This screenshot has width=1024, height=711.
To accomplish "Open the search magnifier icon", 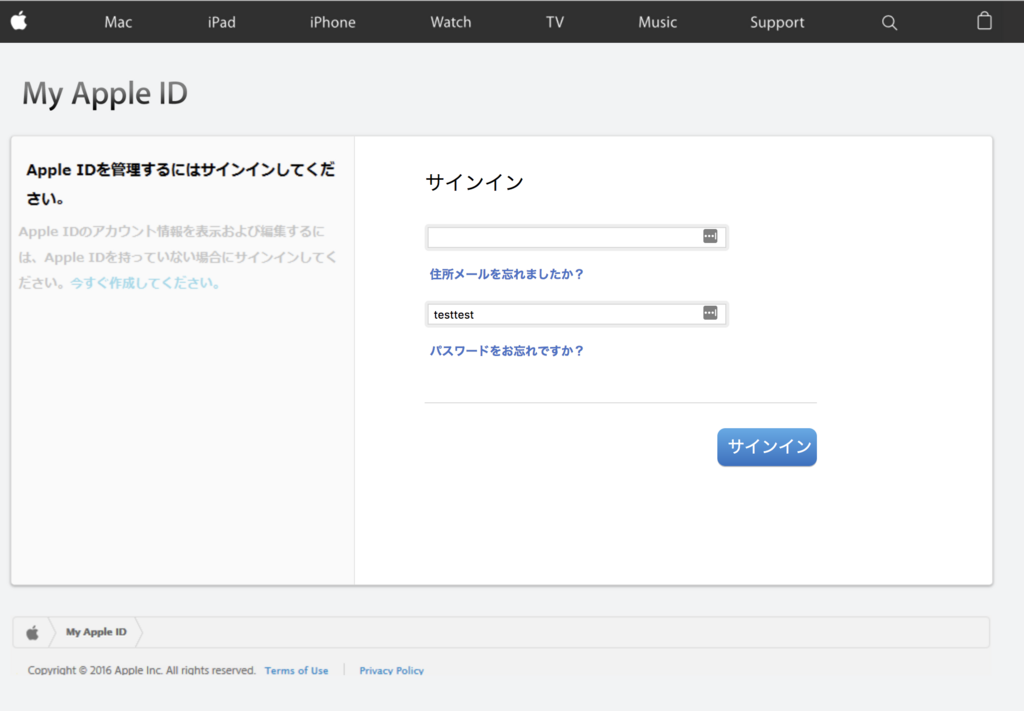I will pyautogui.click(x=889, y=23).
